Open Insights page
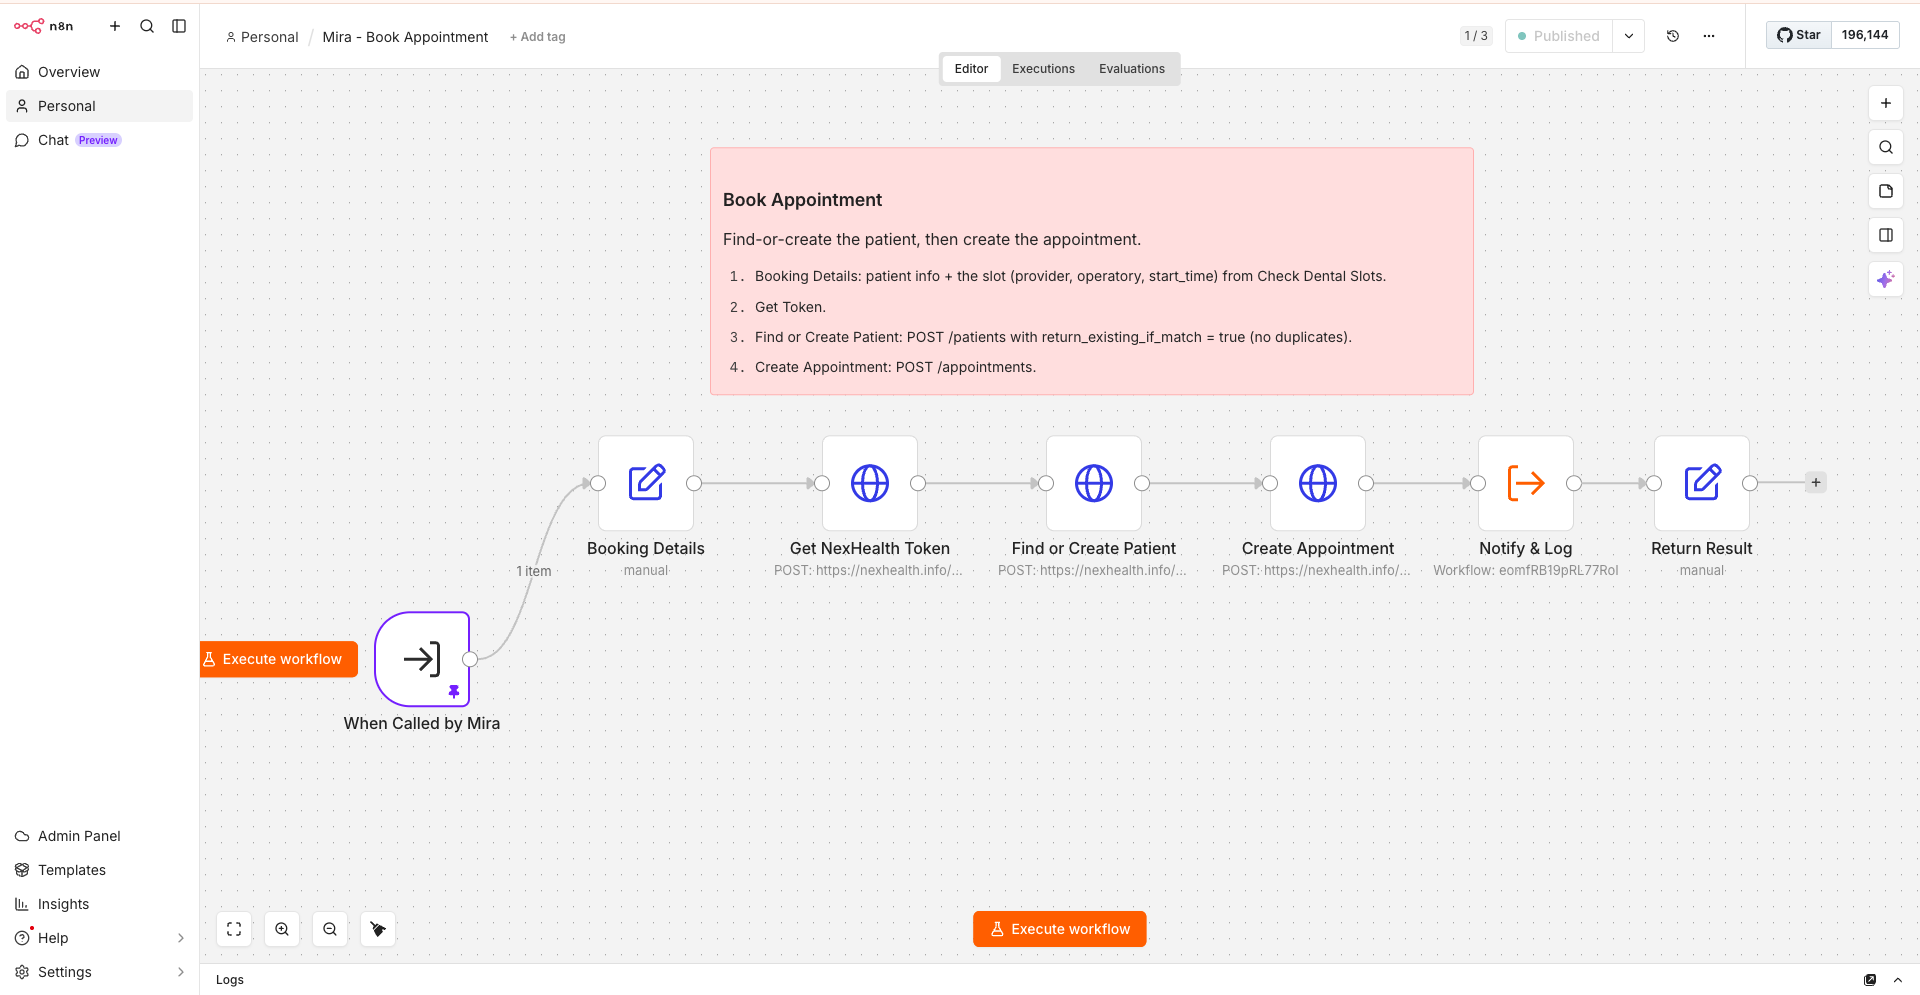Viewport: 1920px width, 995px height. [99, 904]
